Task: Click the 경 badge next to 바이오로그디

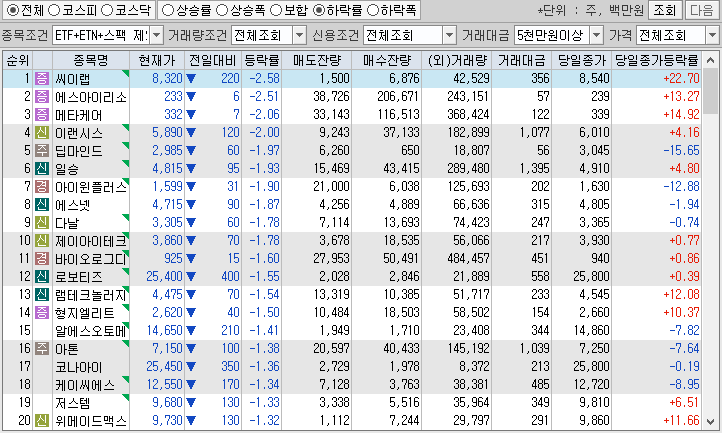Action: pos(42,258)
